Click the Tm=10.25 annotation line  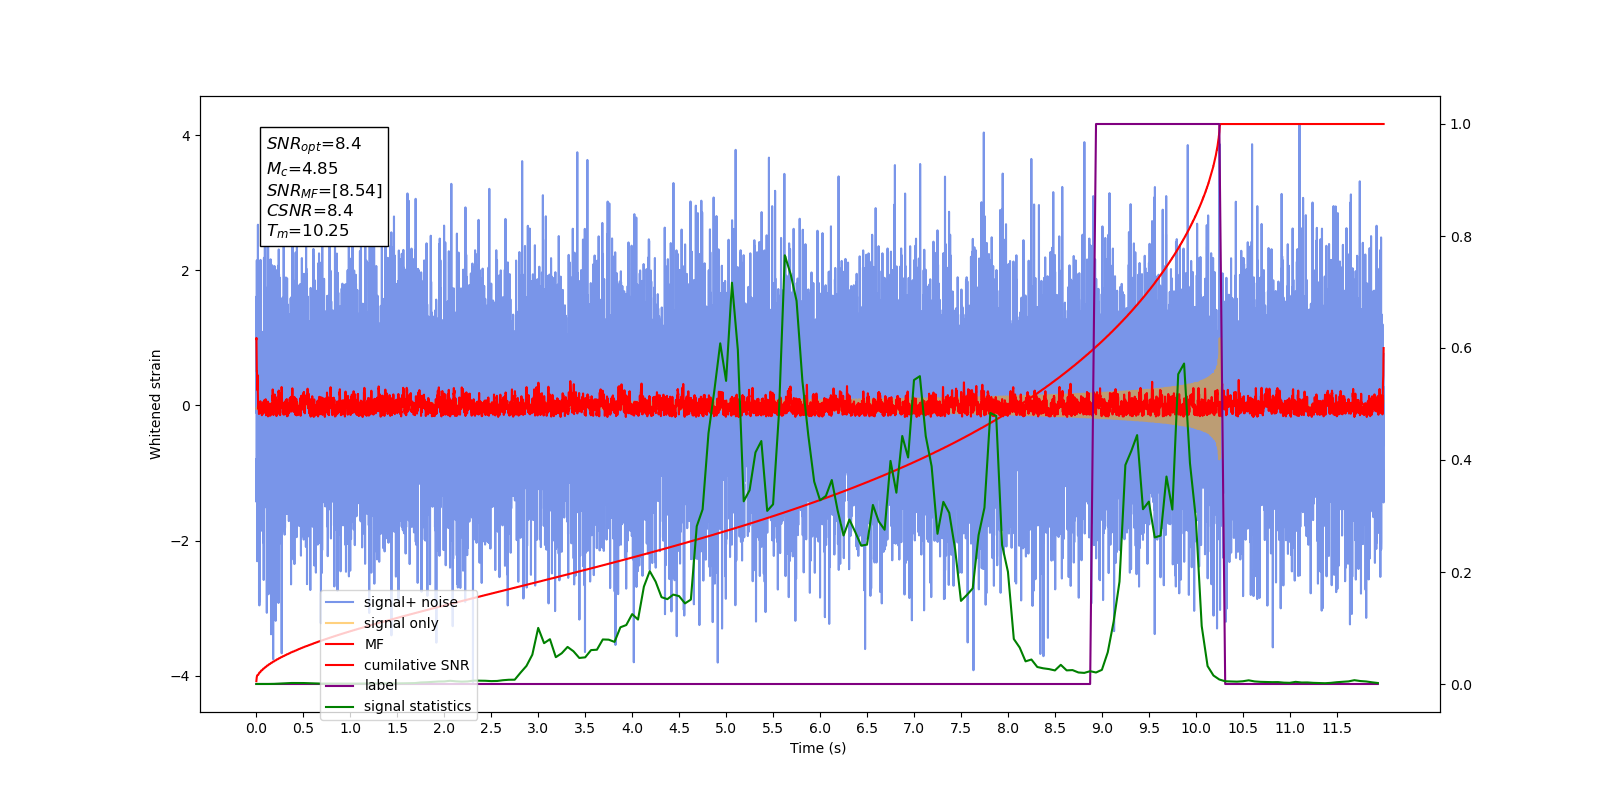[x=308, y=231]
